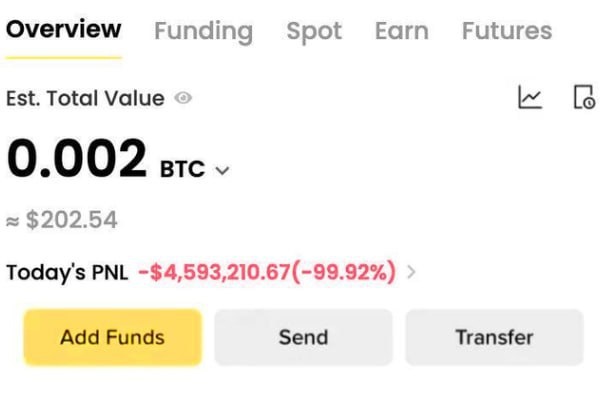Select the Overview tab
616x400 pixels.
pos(64,29)
